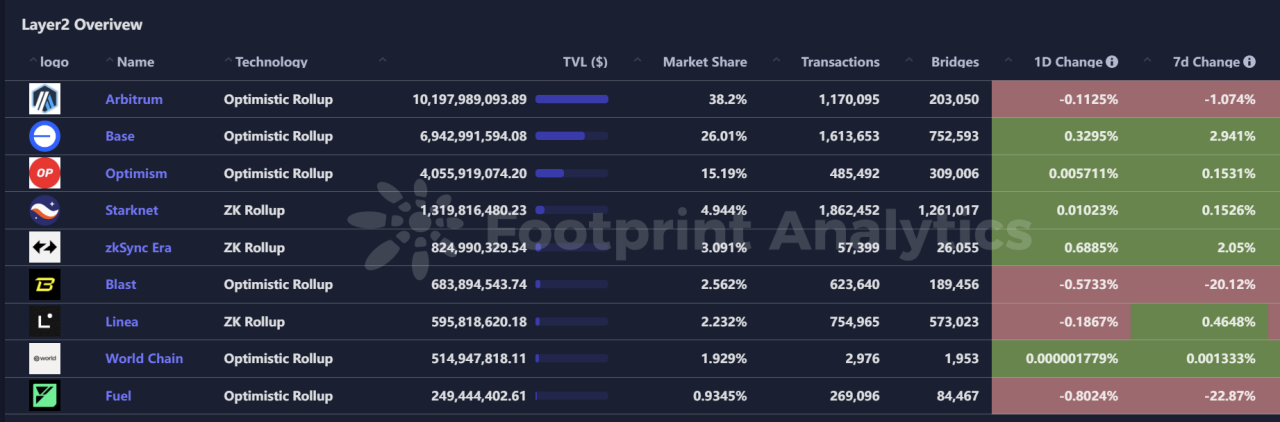Screen dimensions: 1280x422
Task: Sort by Market Share column header
Action: (x=704, y=62)
